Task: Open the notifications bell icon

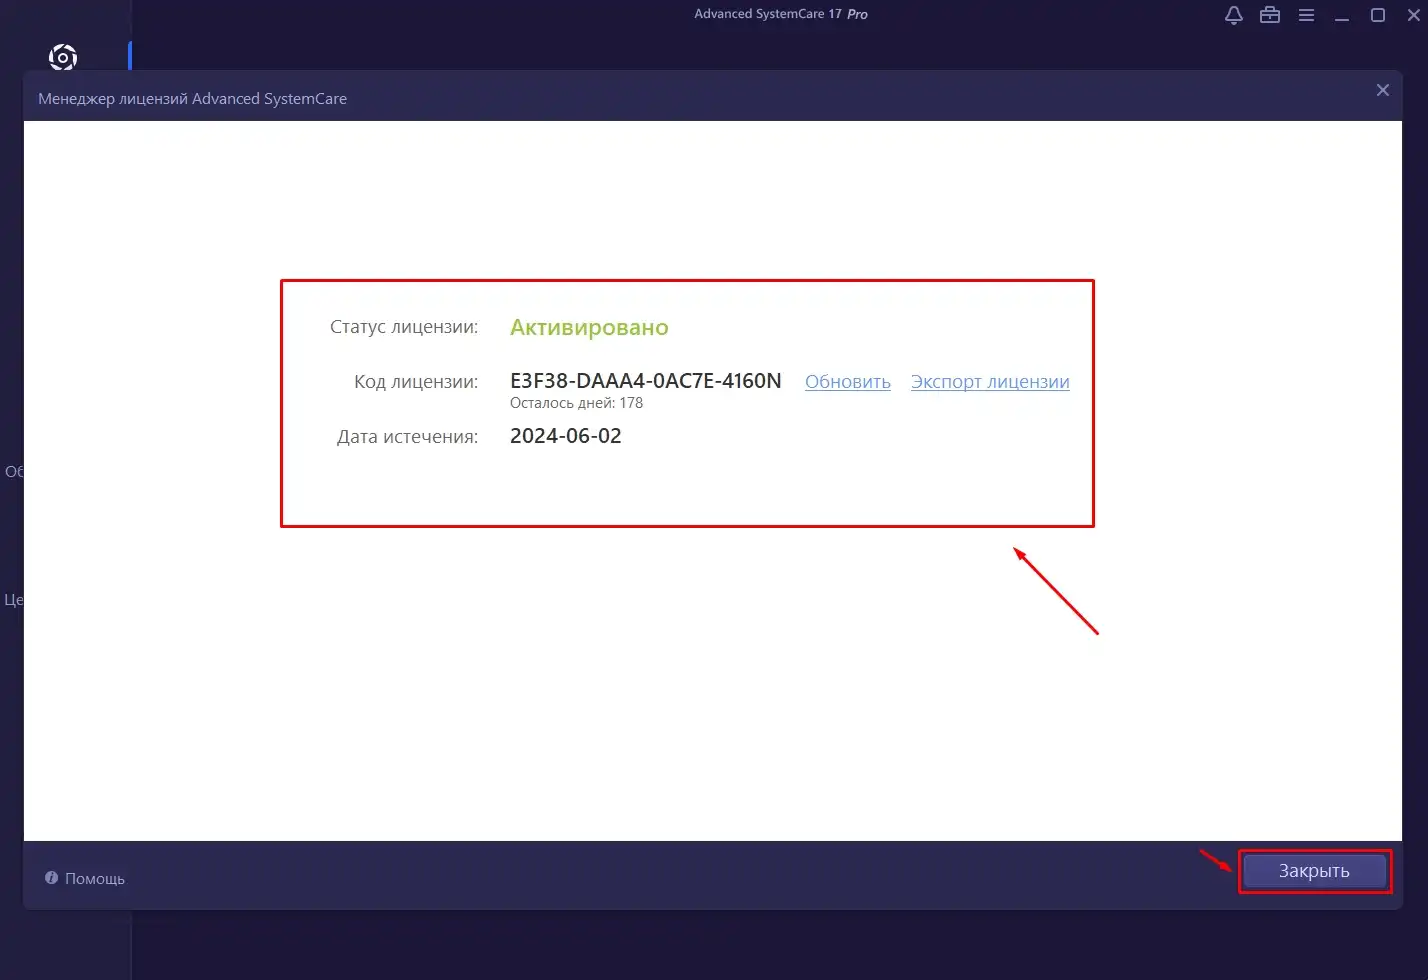Action: (x=1234, y=15)
